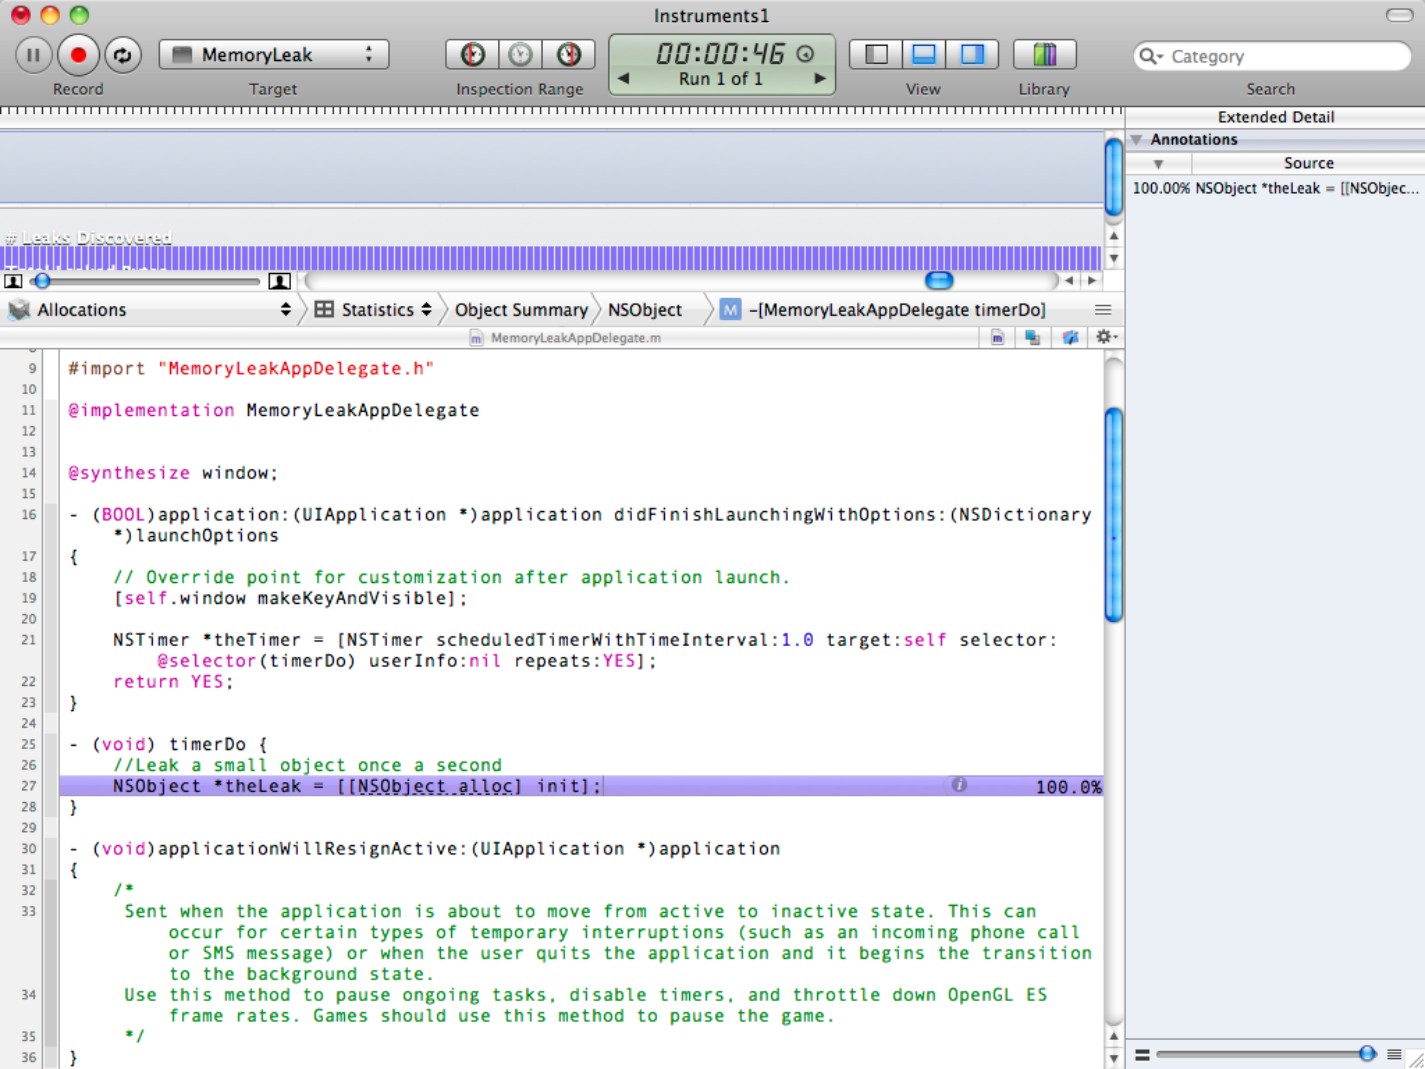Pause the recording
The image size is (1425, 1069).
click(33, 55)
